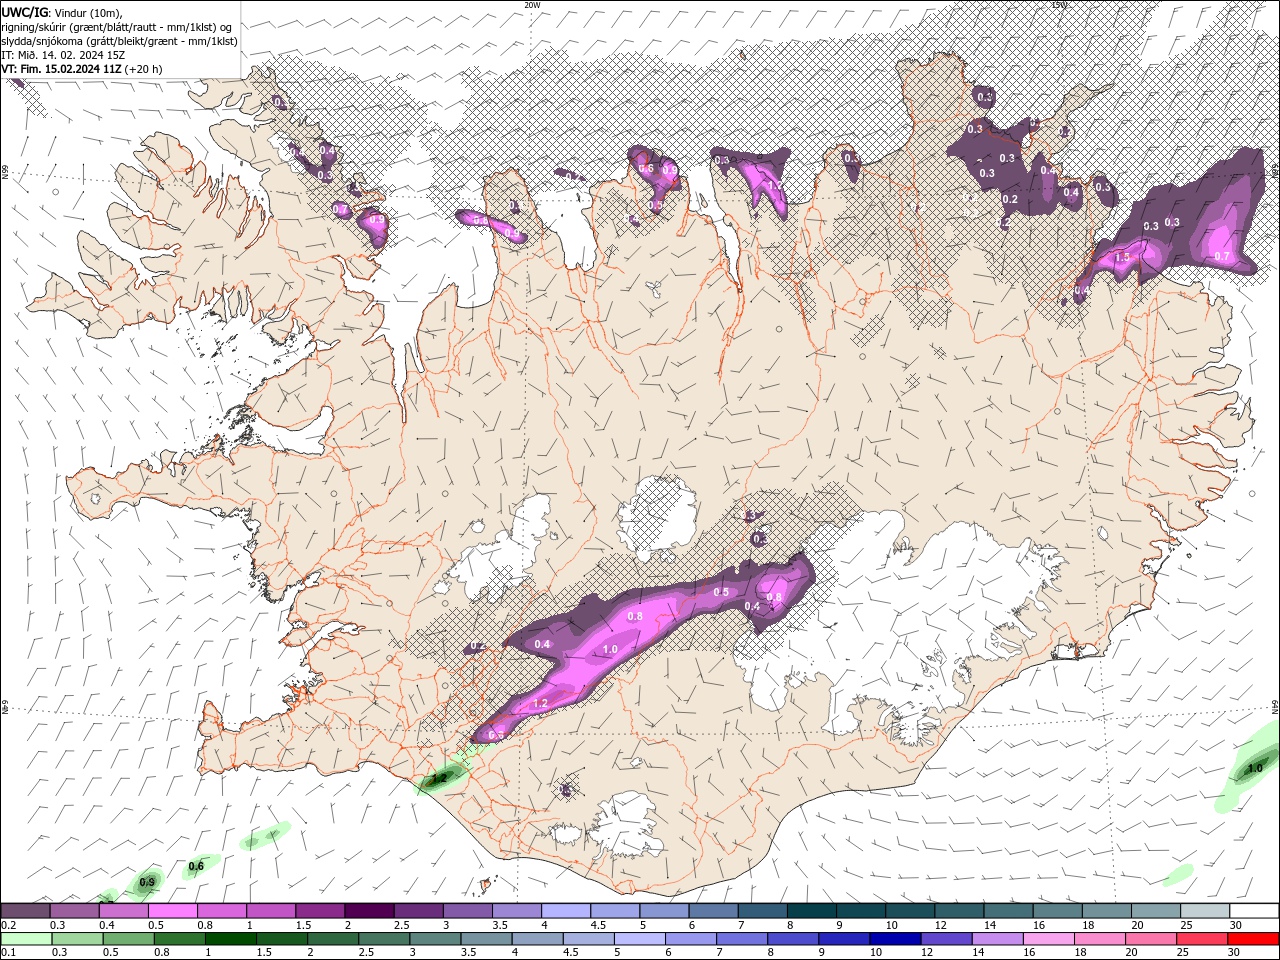Click the '20W' longitude label at the top
This screenshot has height=960, width=1280.
click(x=532, y=5)
